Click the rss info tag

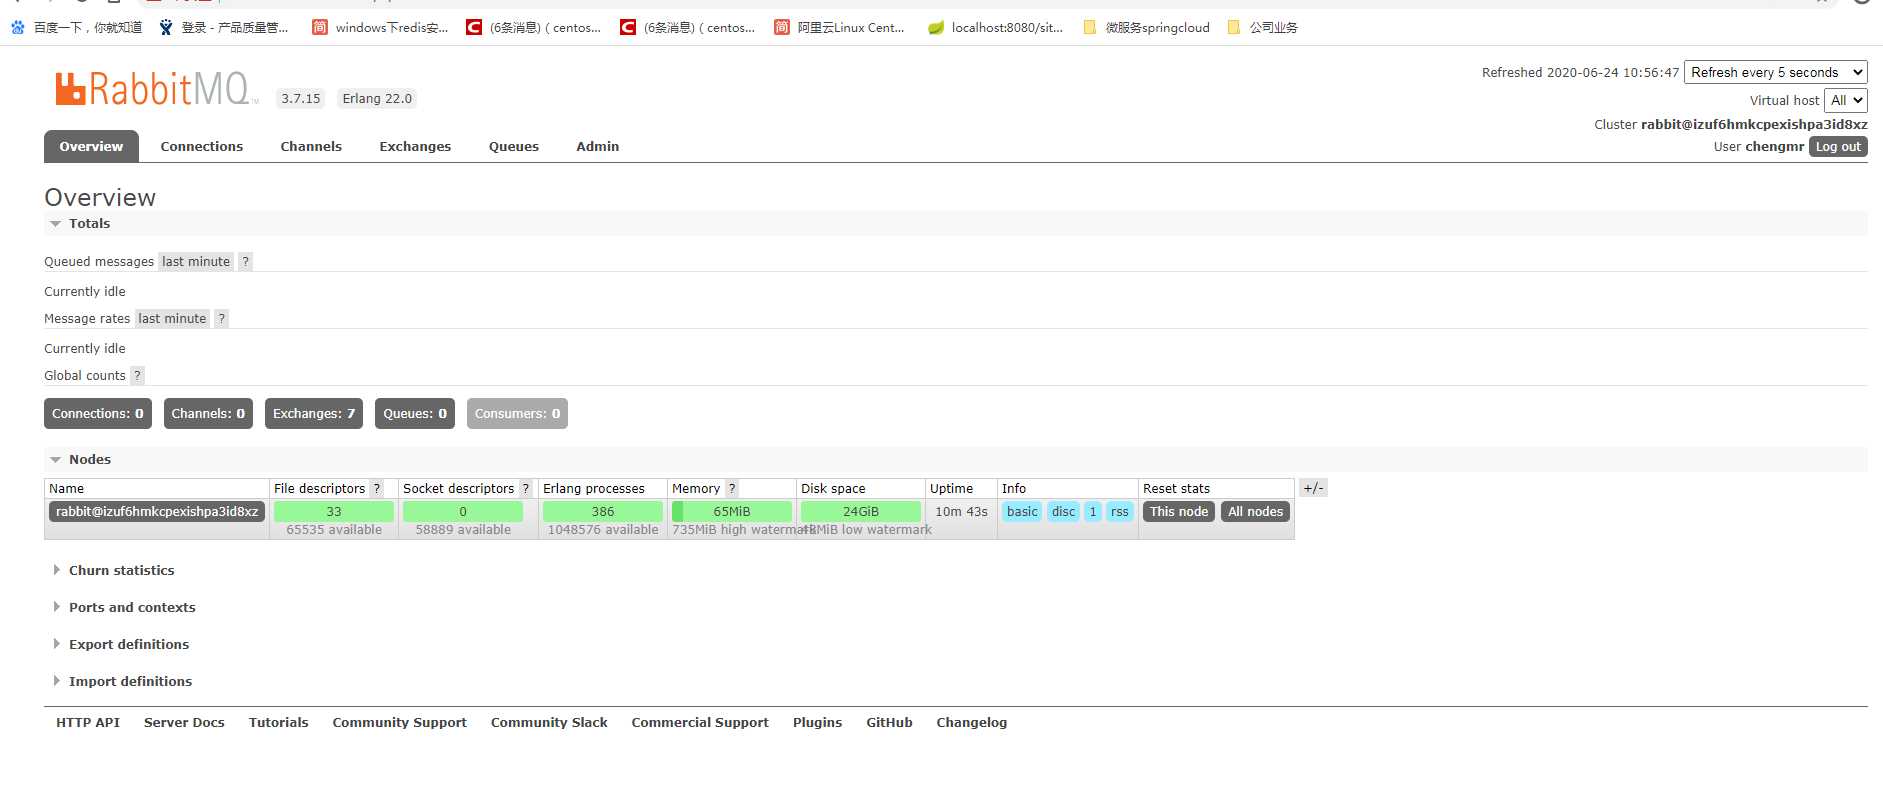(1119, 512)
